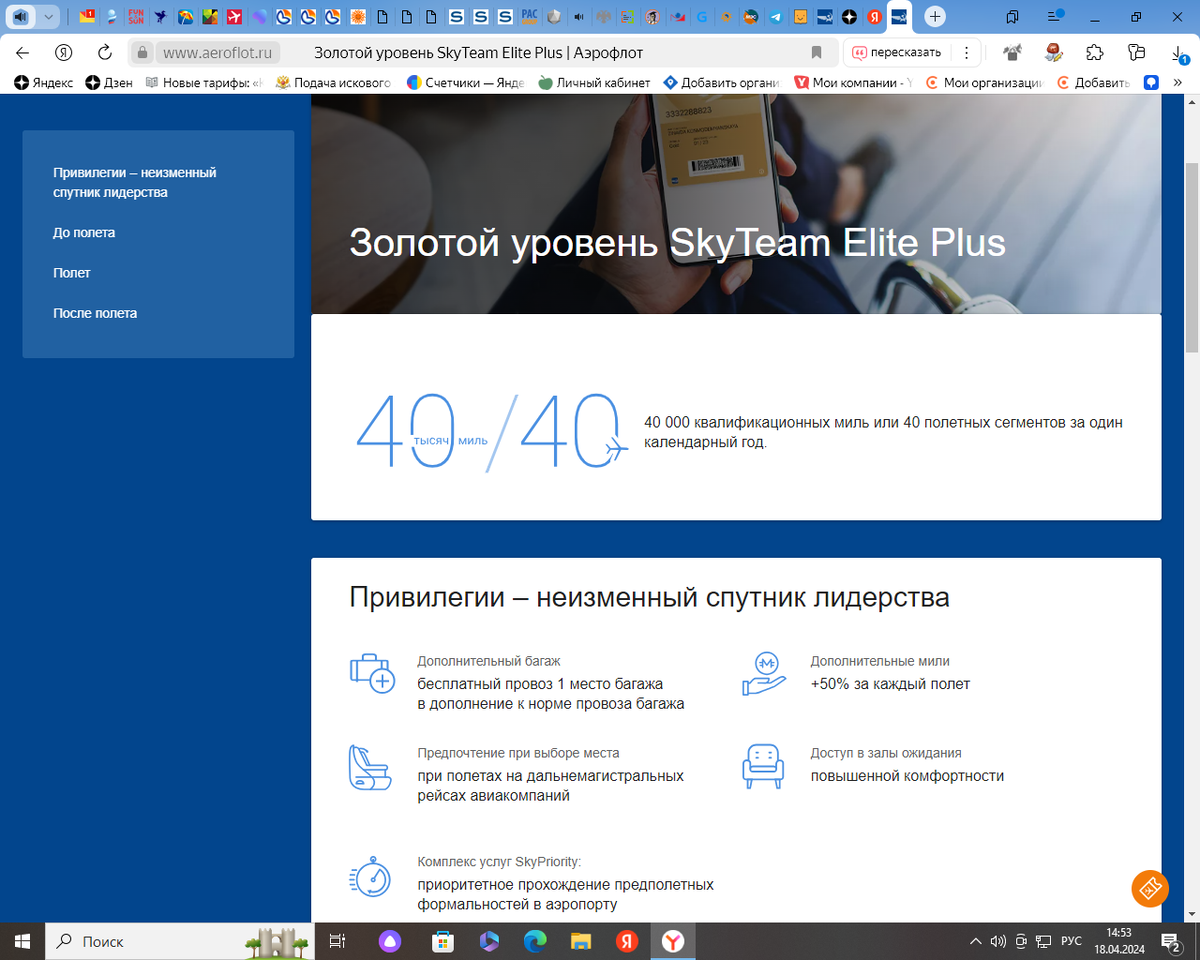Open the Подача искового bookmark
This screenshot has width=1200, height=960.
[333, 83]
